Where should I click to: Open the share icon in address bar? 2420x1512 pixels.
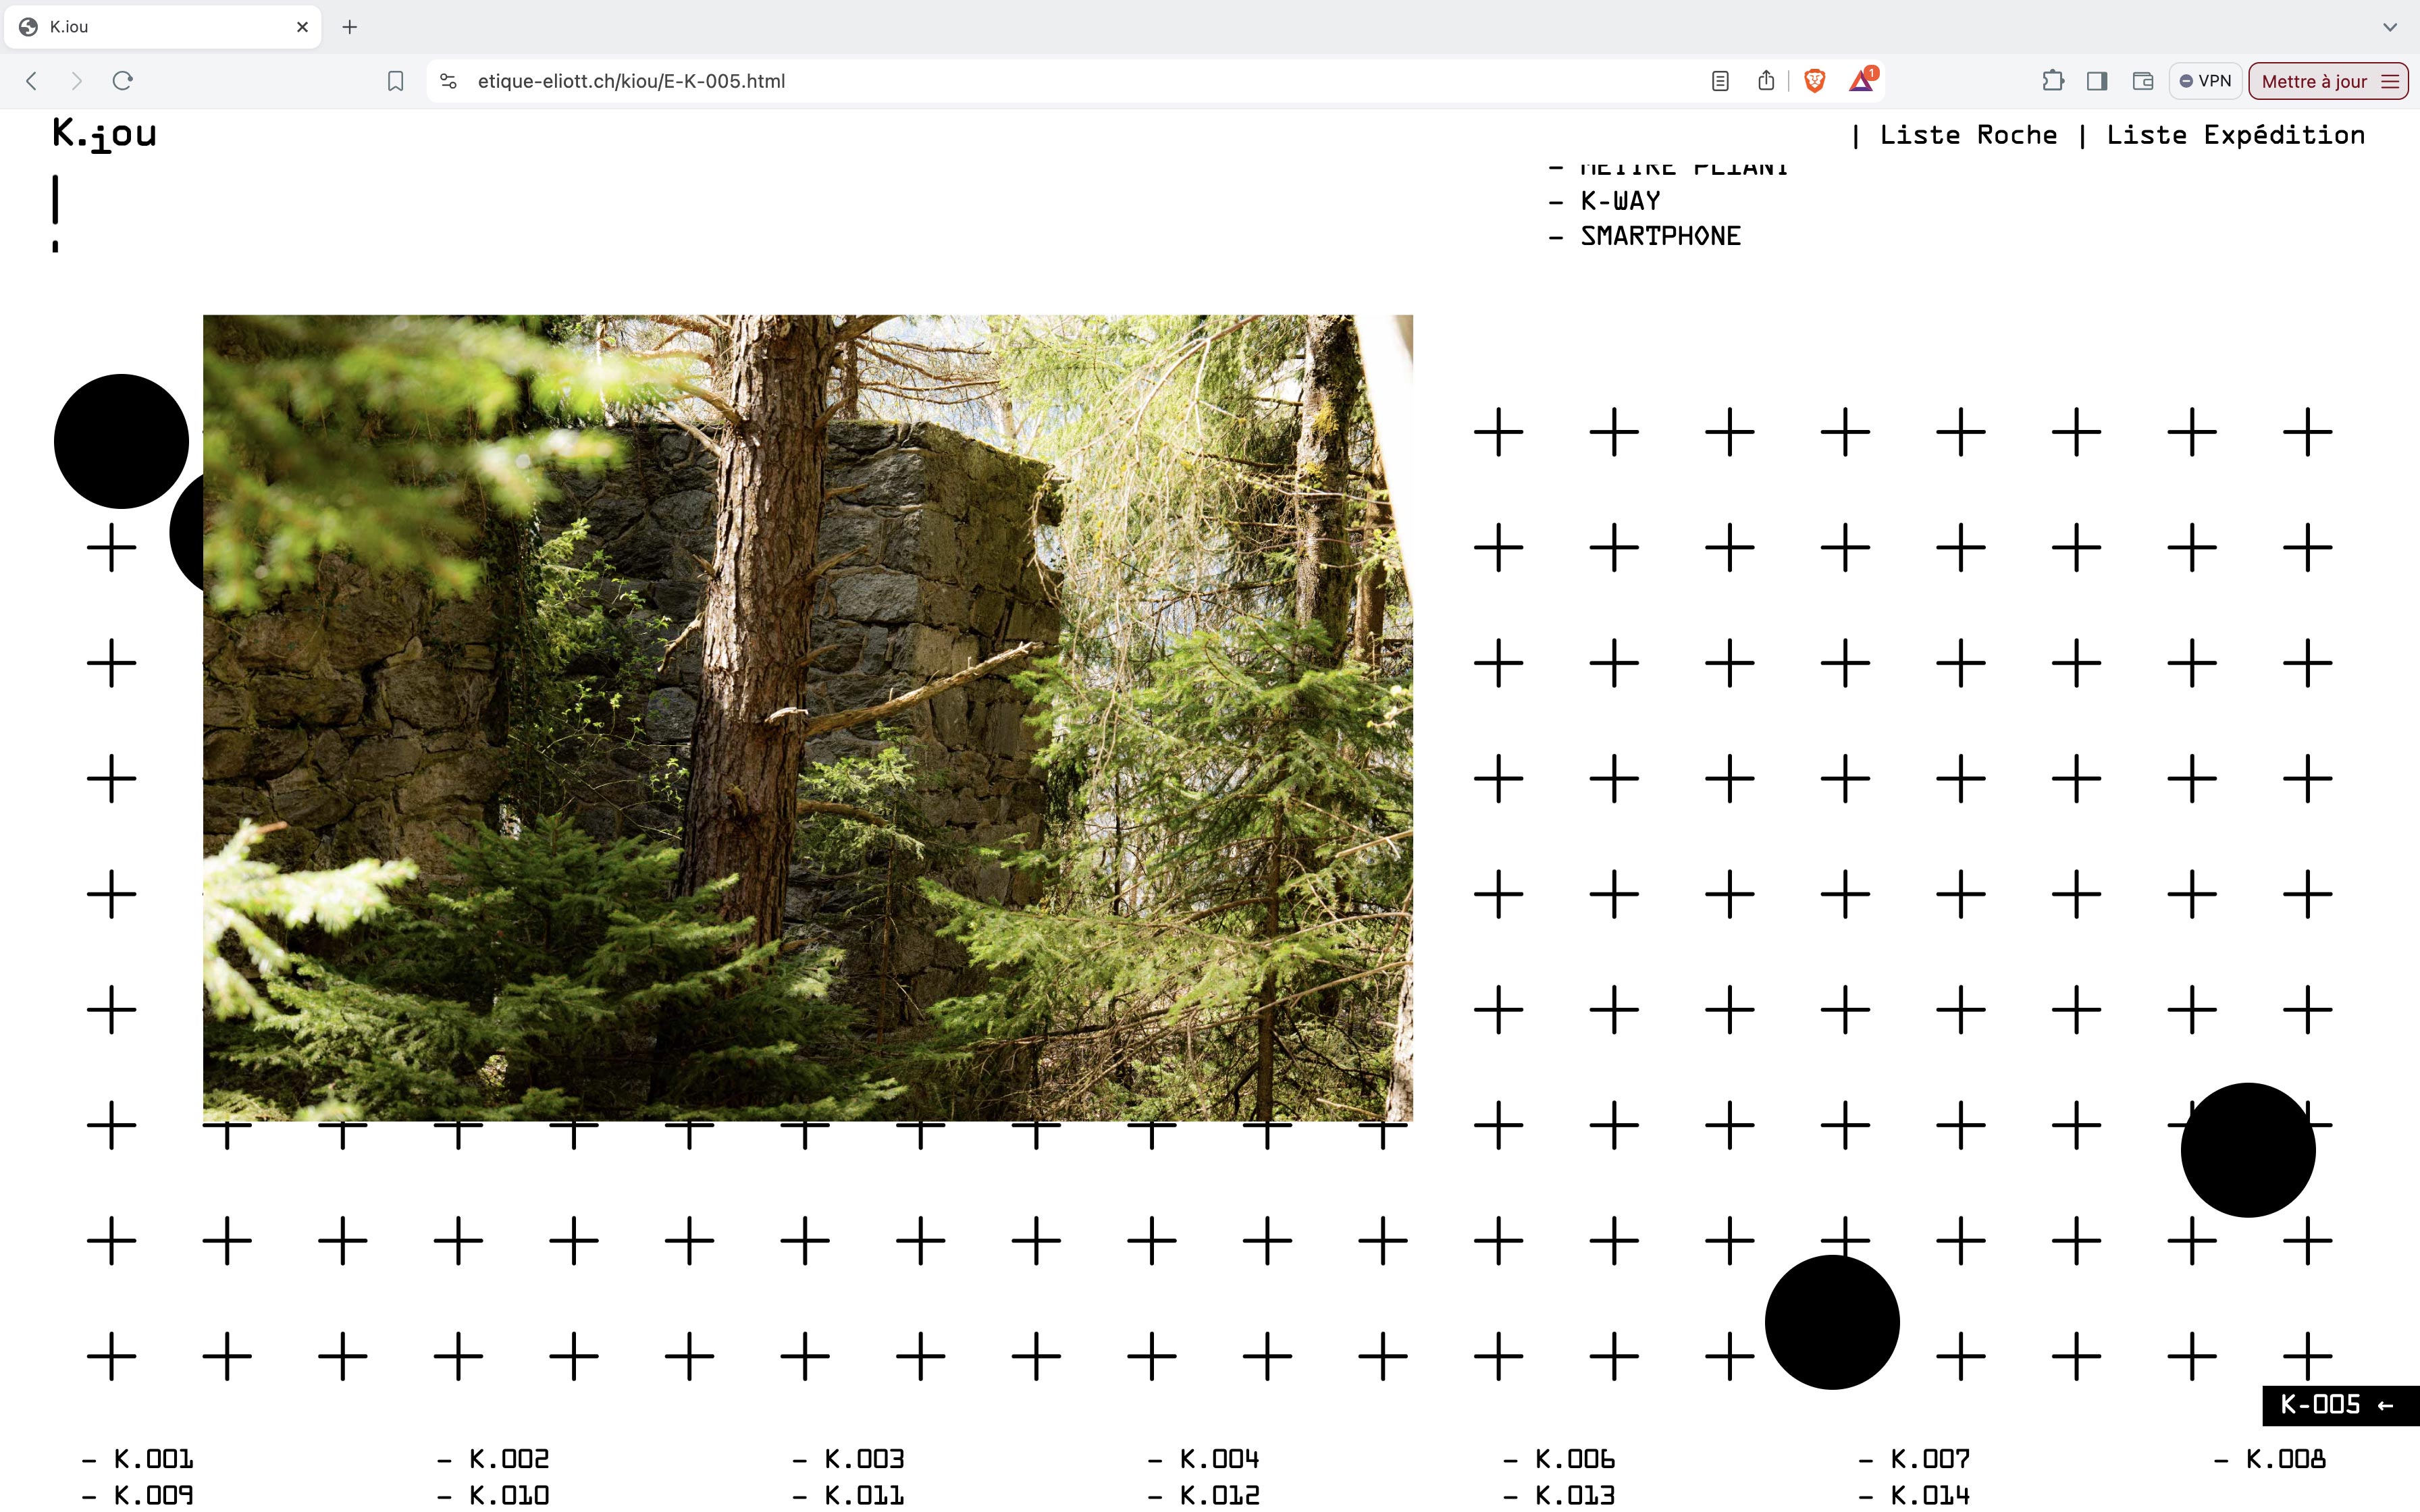pyautogui.click(x=1766, y=81)
